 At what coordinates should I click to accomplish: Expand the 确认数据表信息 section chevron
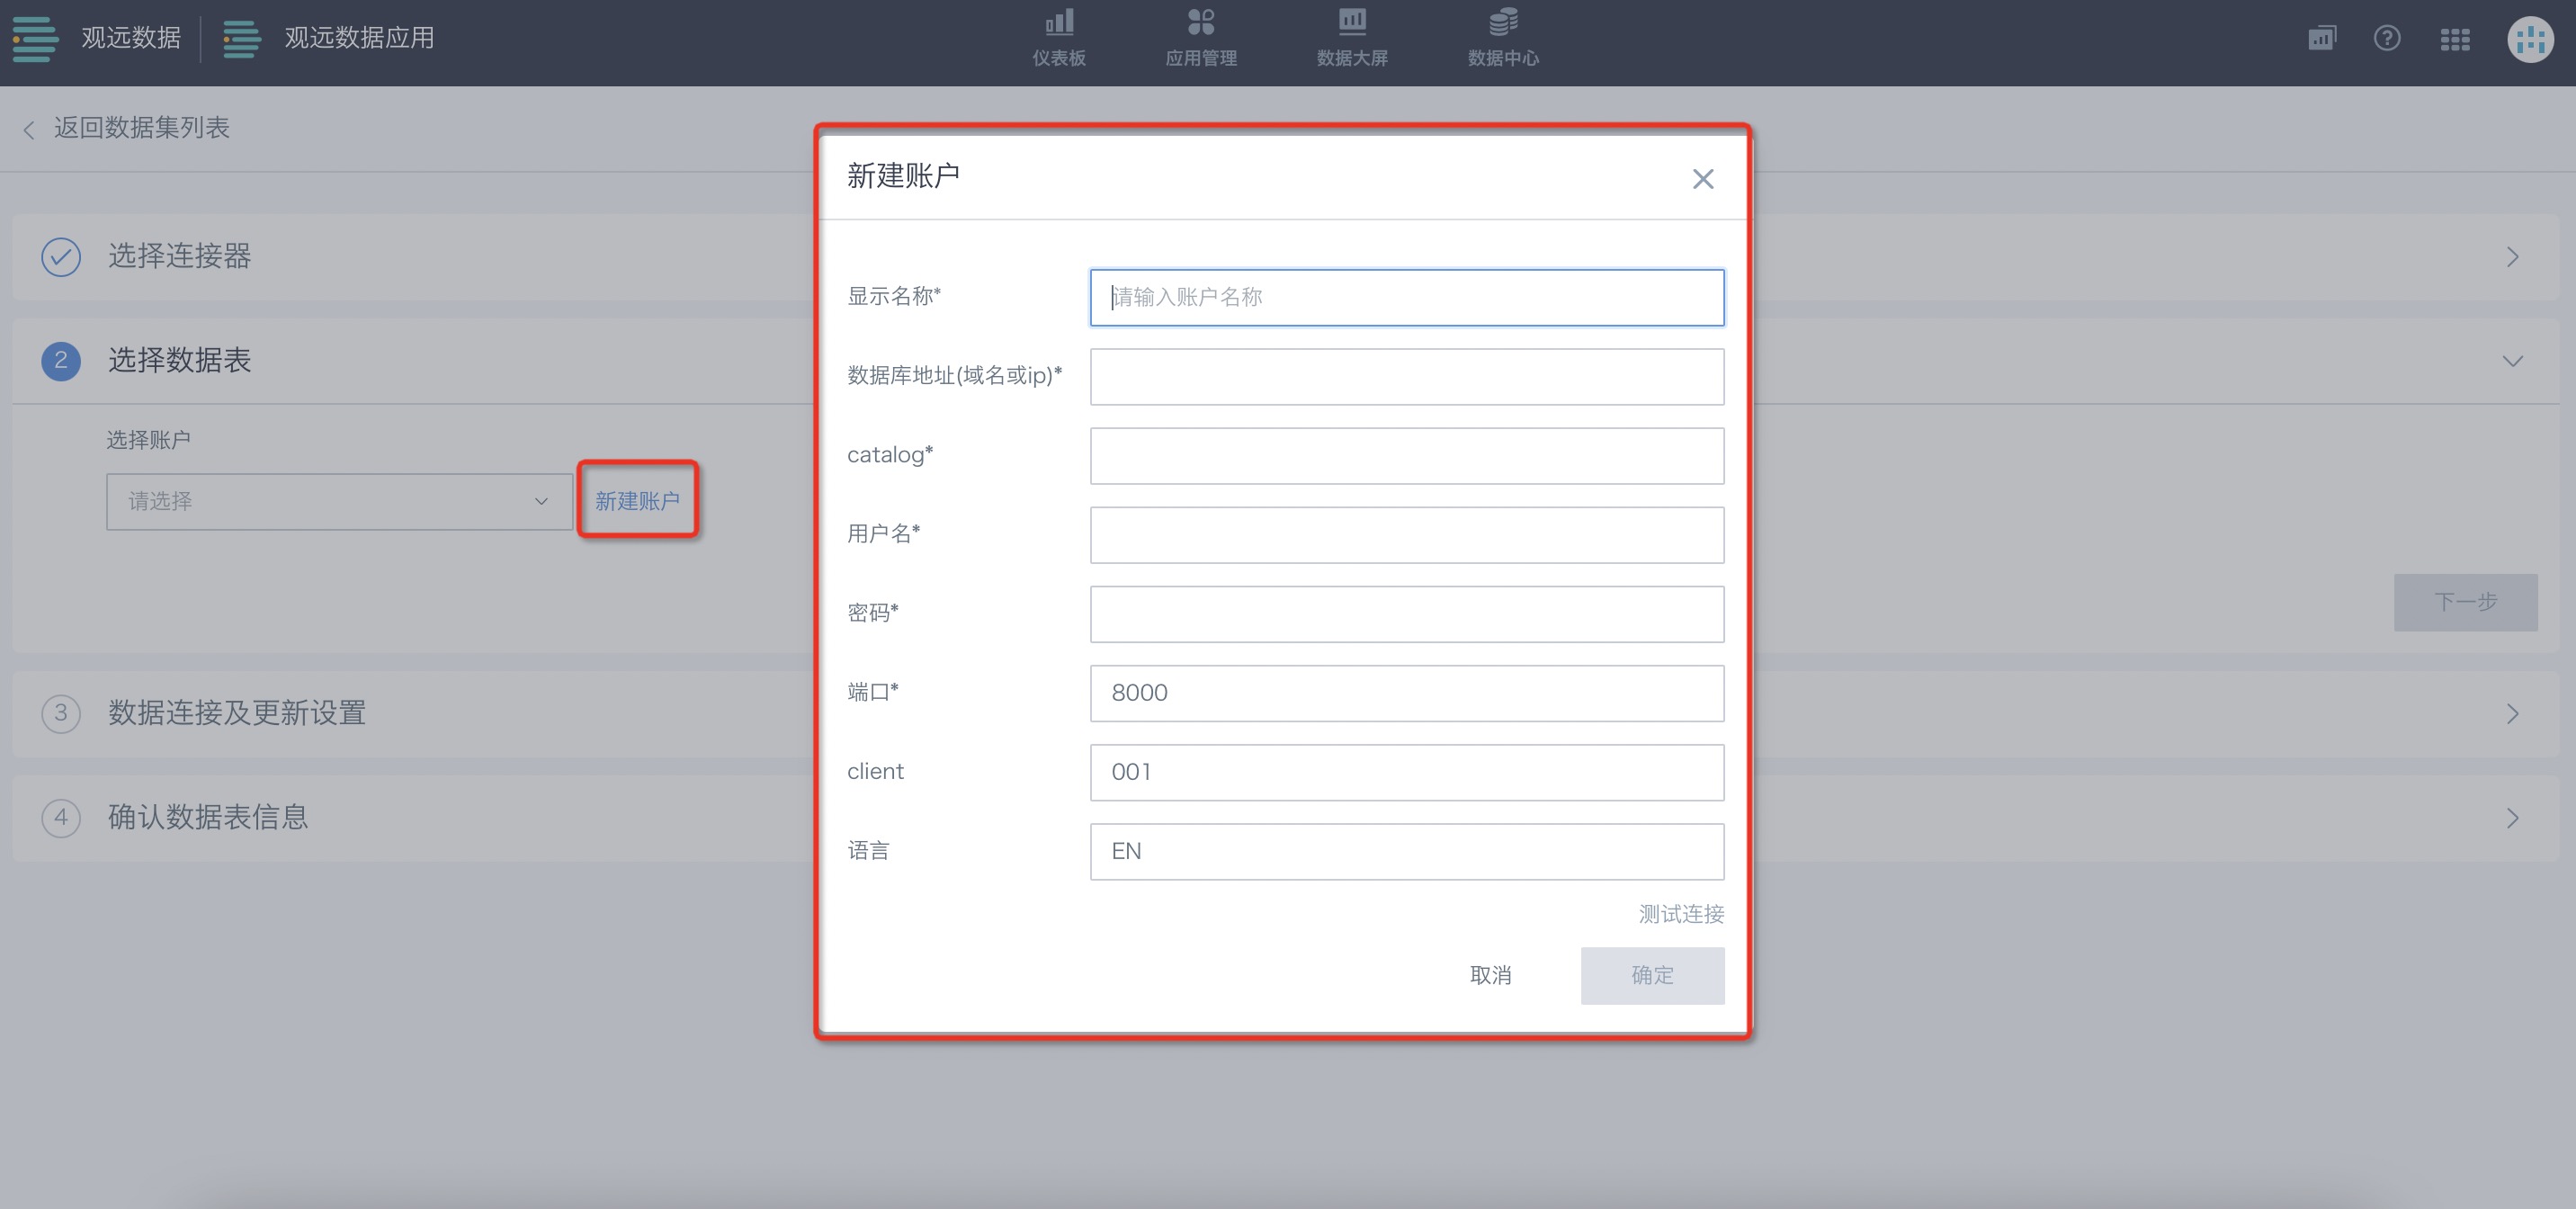[2512, 819]
